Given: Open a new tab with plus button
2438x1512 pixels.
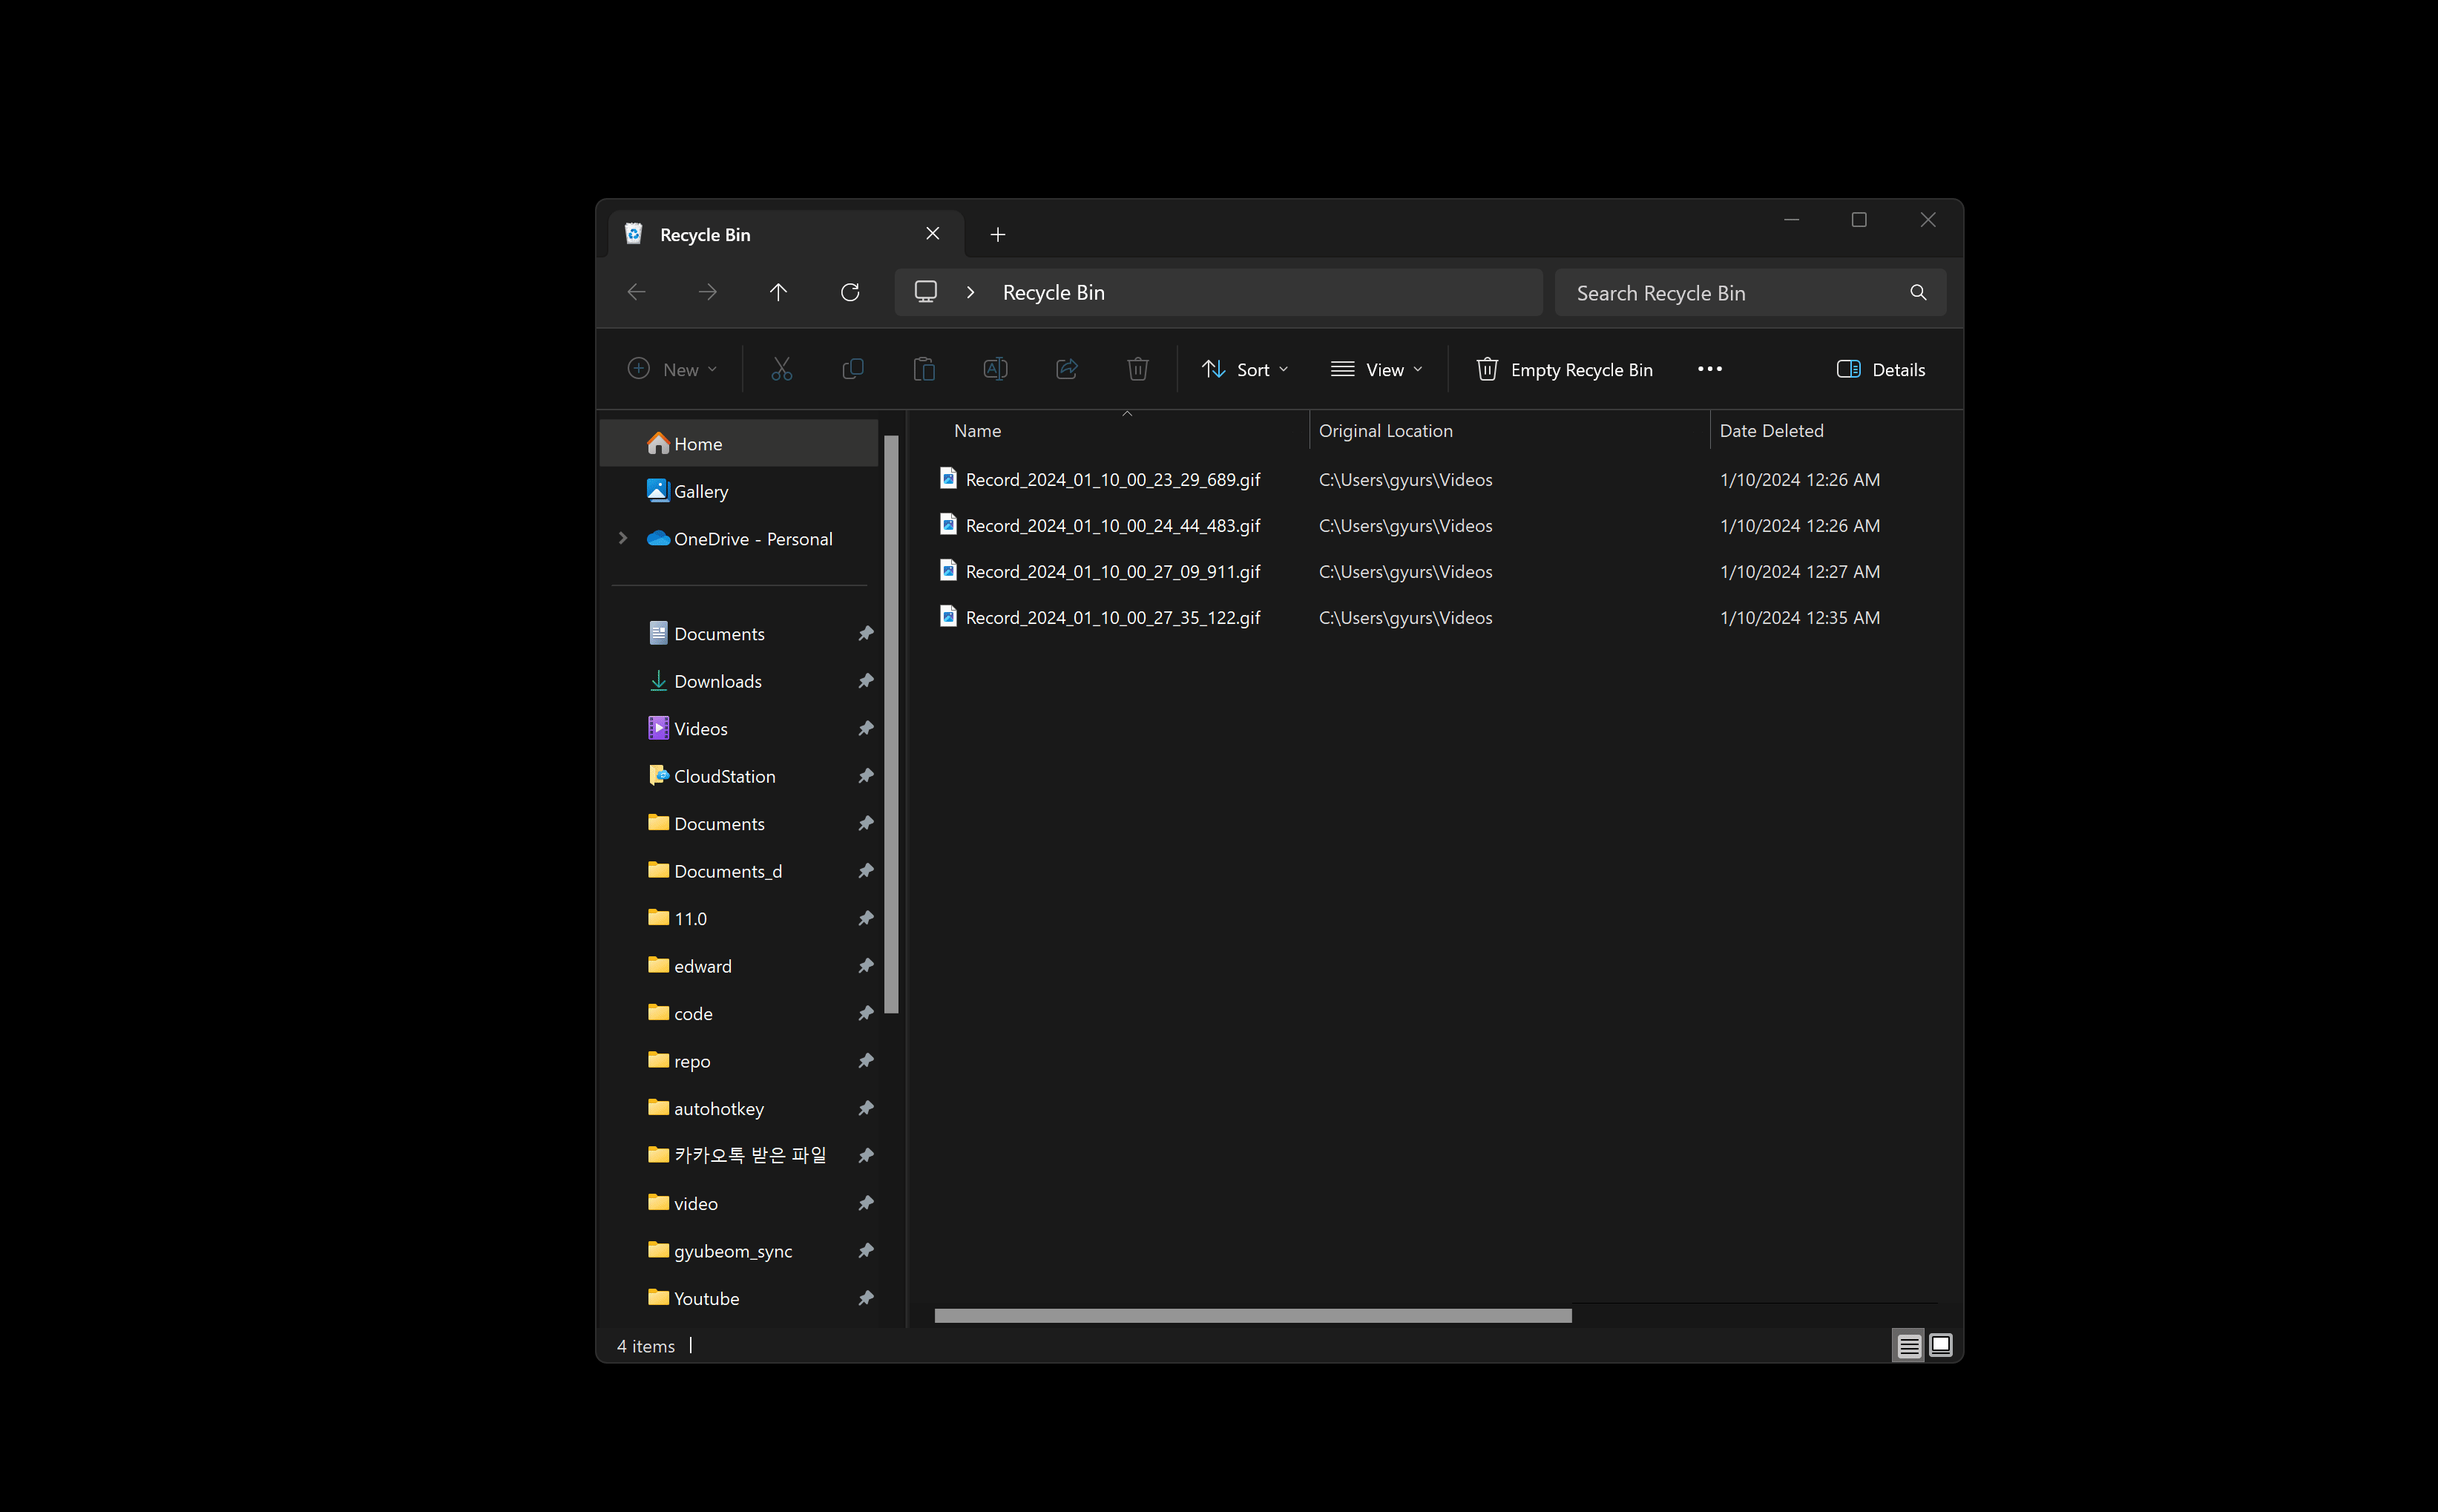Looking at the screenshot, I should tap(997, 234).
